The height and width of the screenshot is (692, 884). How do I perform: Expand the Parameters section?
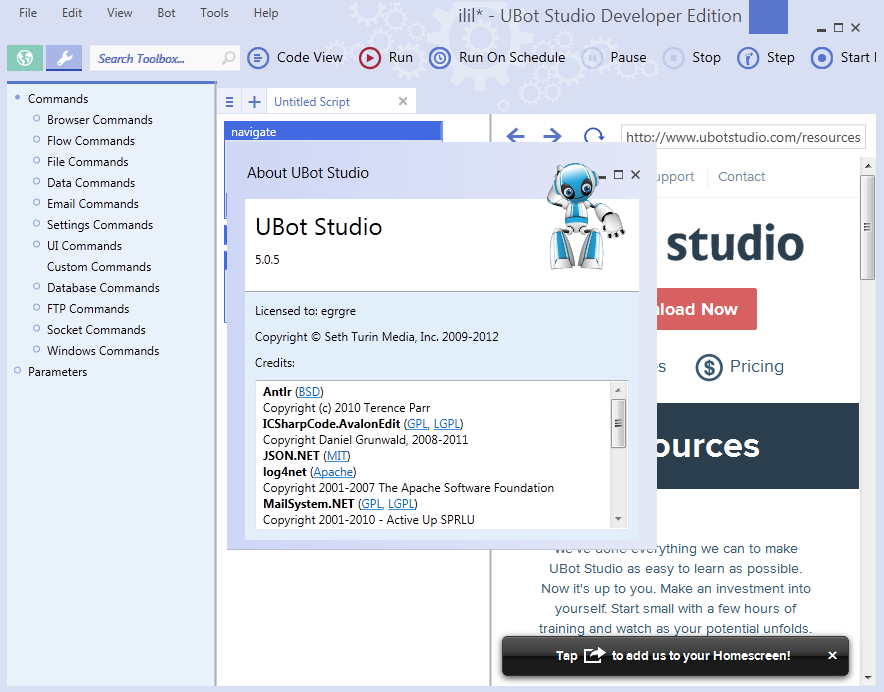coord(17,371)
